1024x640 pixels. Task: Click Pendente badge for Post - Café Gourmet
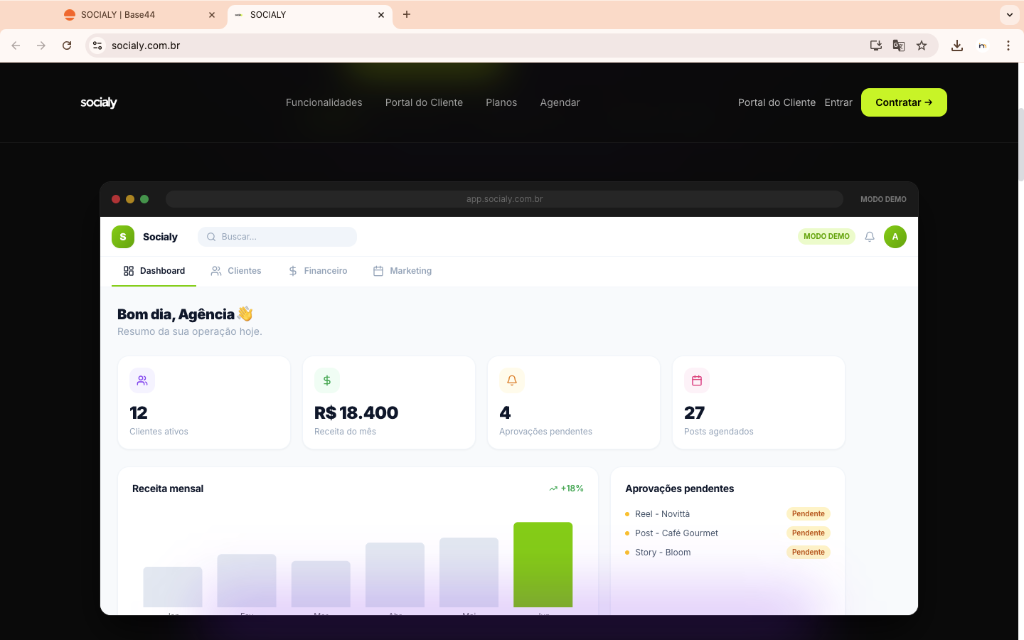[808, 533]
